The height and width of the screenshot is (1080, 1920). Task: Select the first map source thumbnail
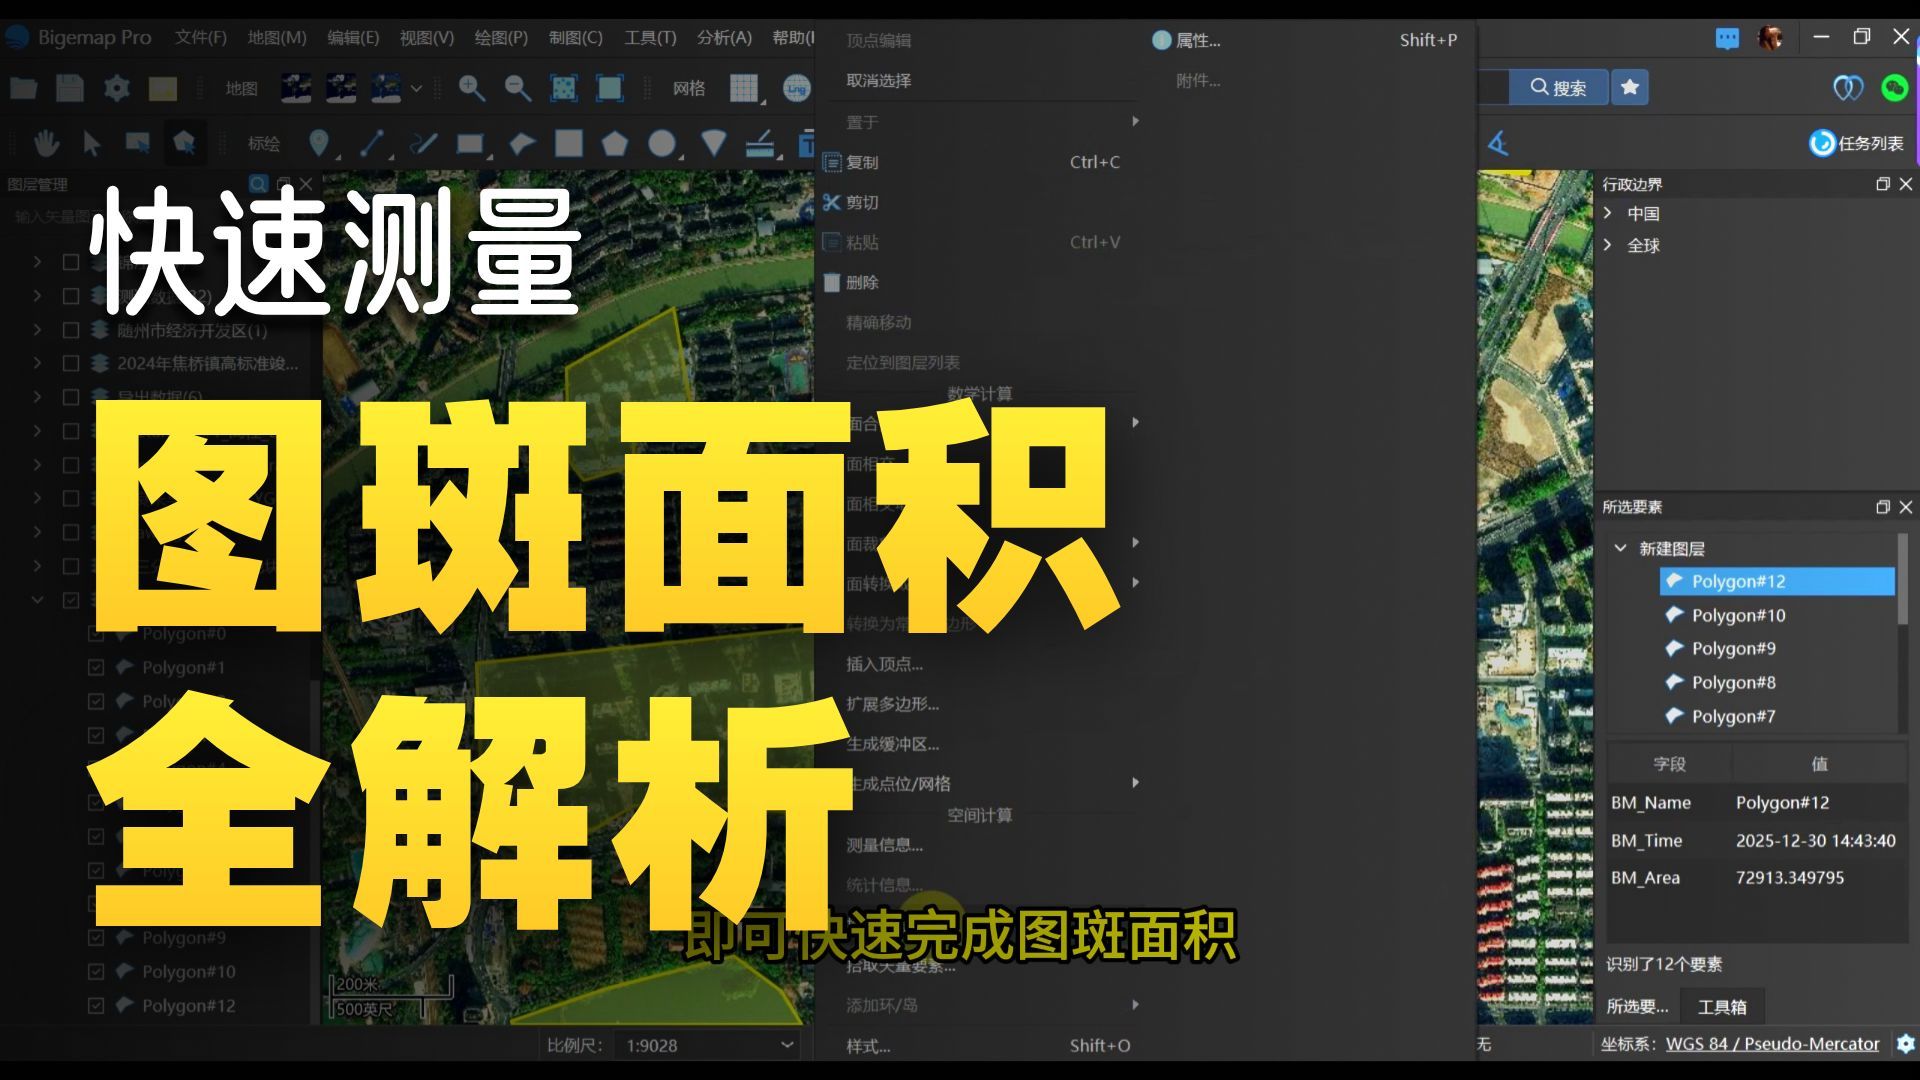pyautogui.click(x=296, y=88)
